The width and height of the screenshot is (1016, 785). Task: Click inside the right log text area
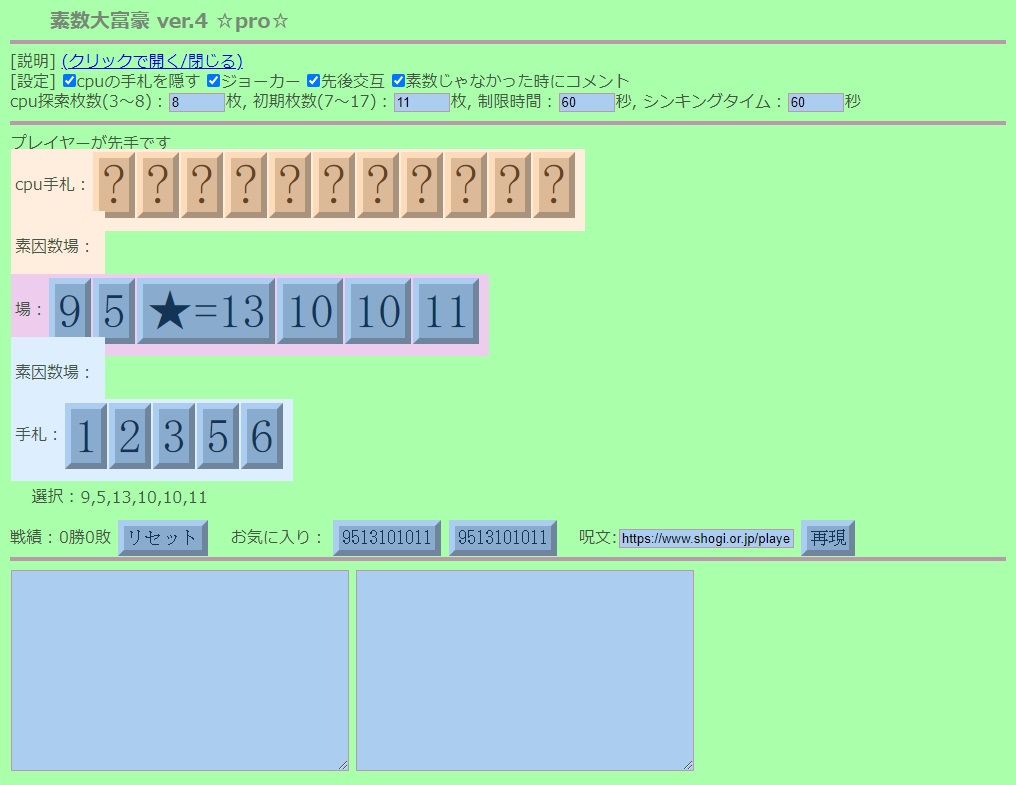(525, 670)
